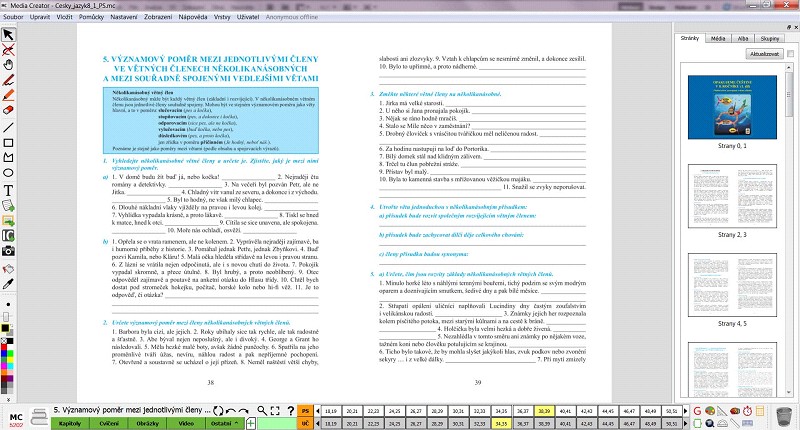Click the redo arrow

click(x=243, y=411)
